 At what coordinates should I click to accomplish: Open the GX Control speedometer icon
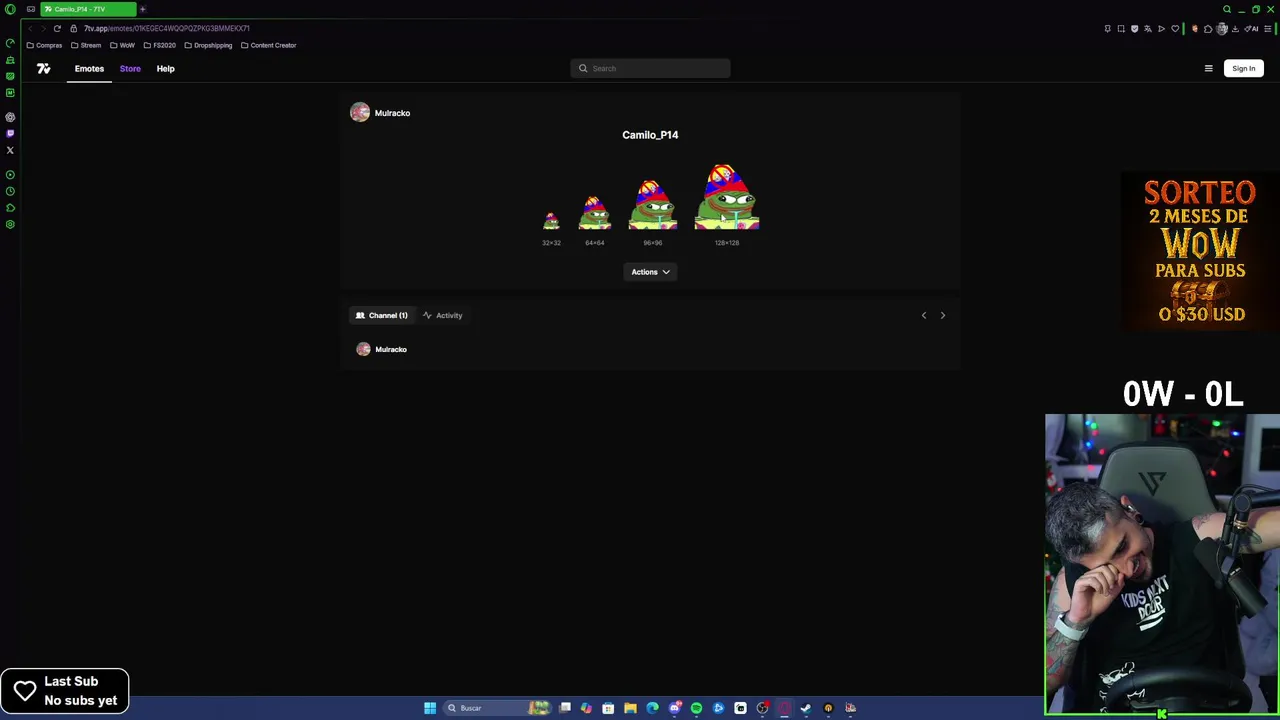point(10,43)
